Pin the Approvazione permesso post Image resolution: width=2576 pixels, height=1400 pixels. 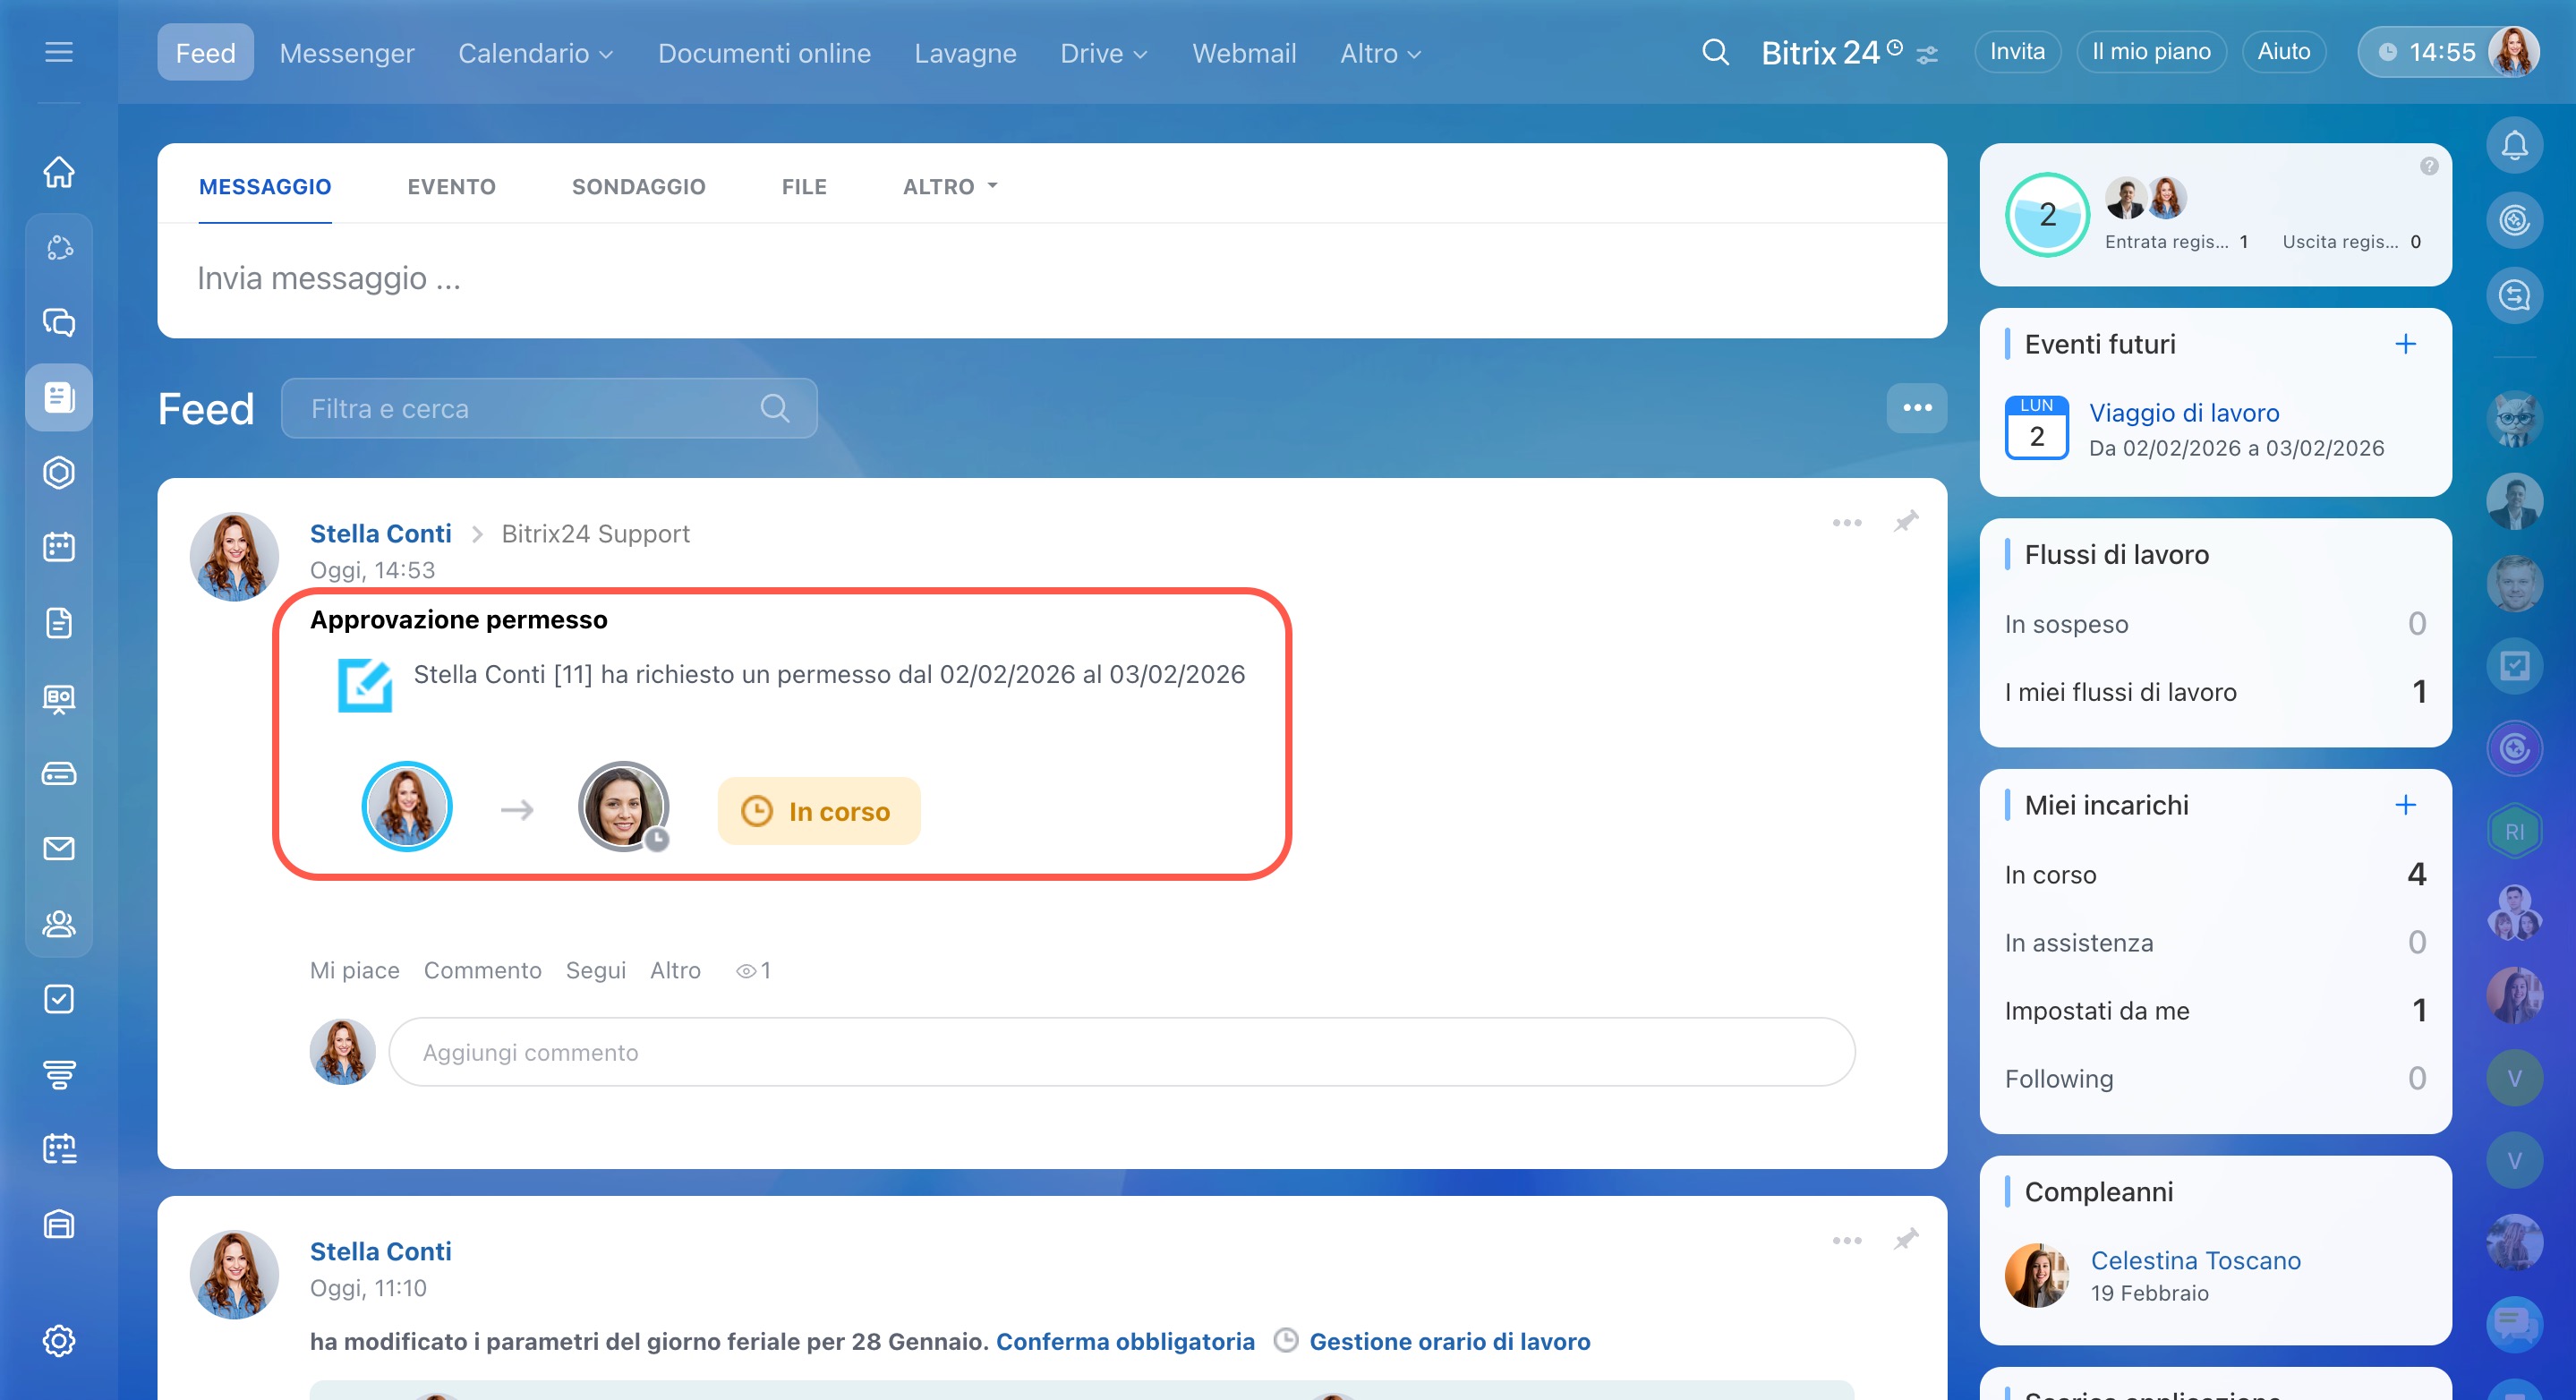[1906, 522]
